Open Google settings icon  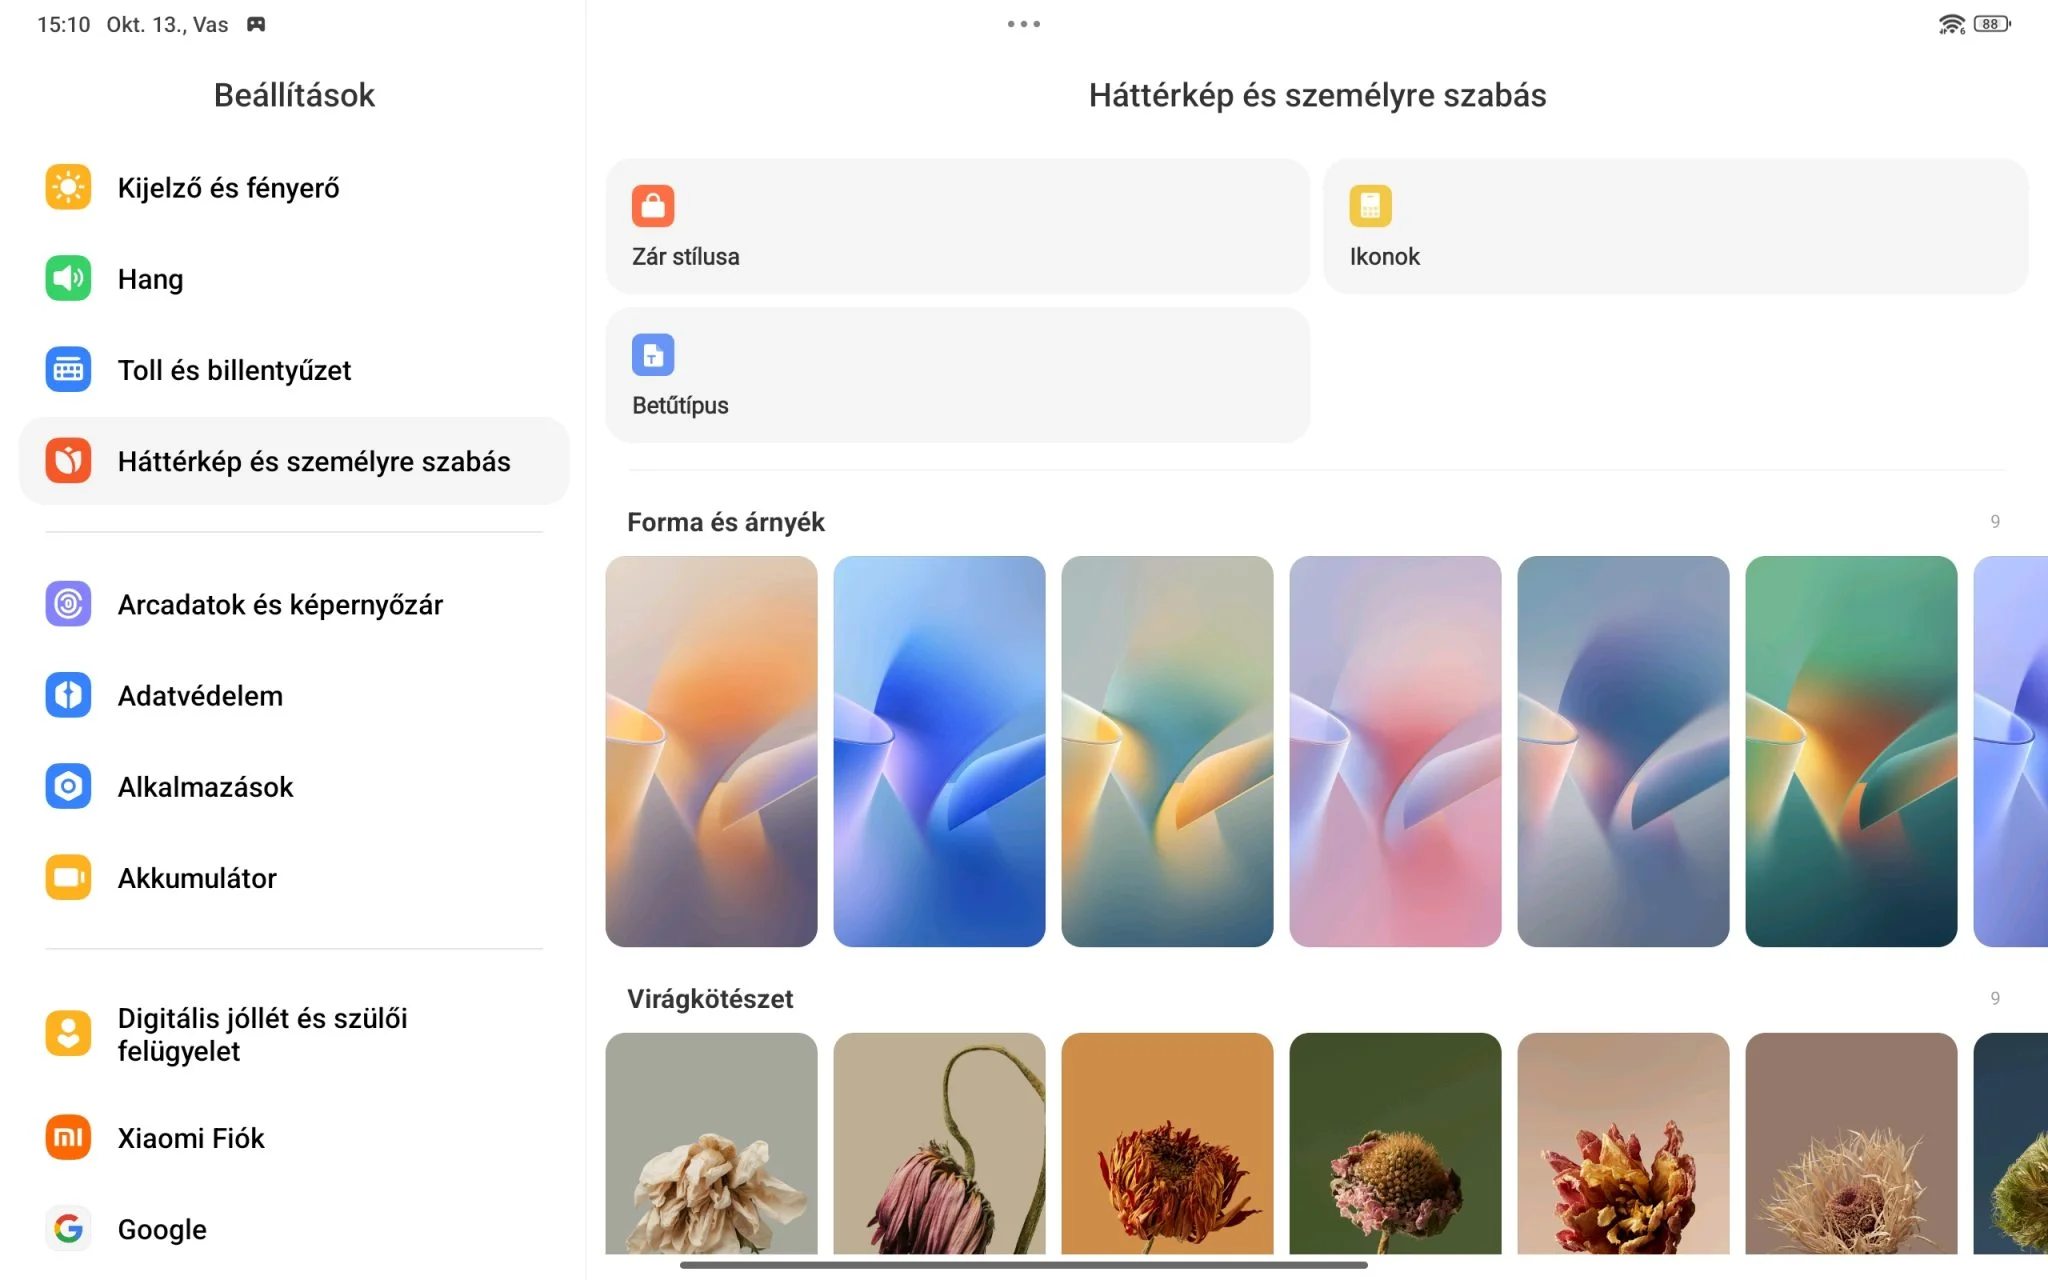coord(68,1228)
